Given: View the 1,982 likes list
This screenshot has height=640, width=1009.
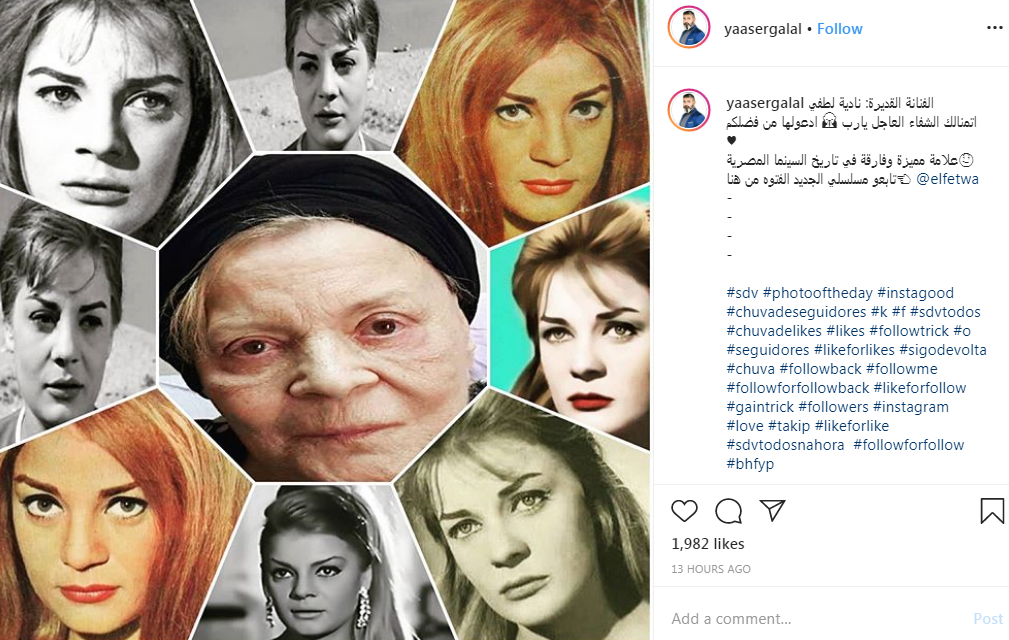Looking at the screenshot, I should click(708, 544).
